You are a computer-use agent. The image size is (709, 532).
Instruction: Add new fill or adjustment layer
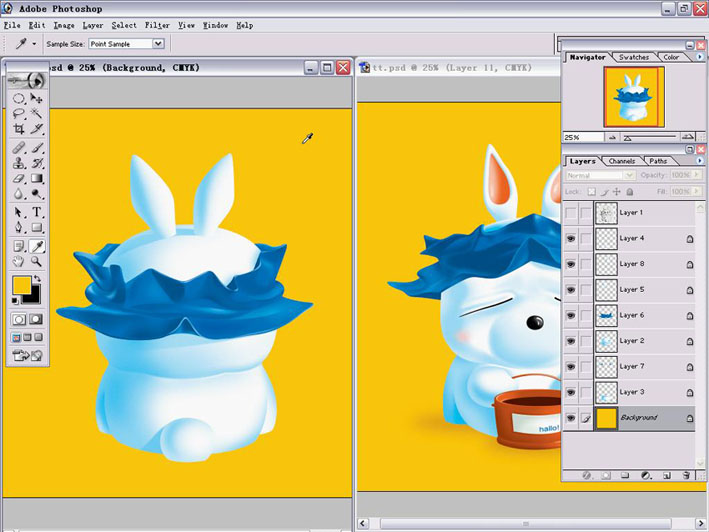coord(646,475)
